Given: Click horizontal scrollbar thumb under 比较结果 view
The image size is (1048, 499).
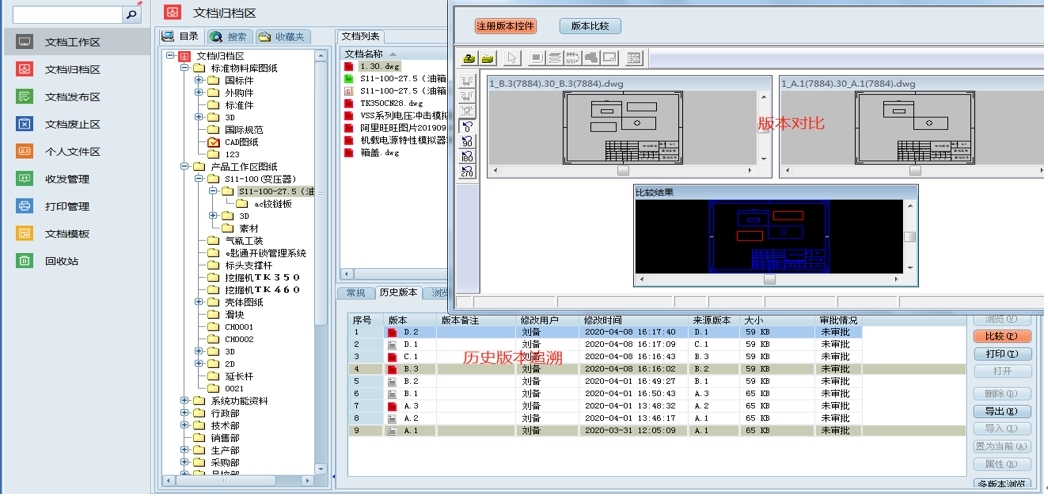Looking at the screenshot, I should pyautogui.click(x=770, y=279).
